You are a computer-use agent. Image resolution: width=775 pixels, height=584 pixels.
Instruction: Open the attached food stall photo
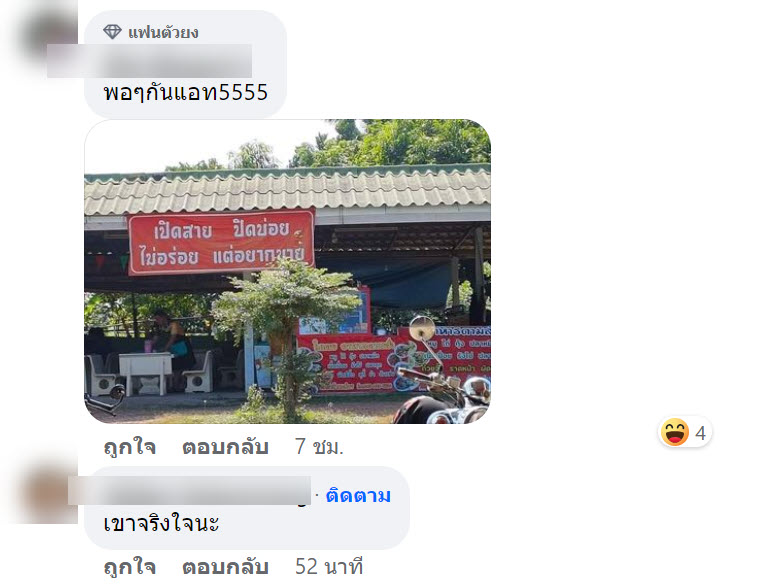[x=288, y=271]
